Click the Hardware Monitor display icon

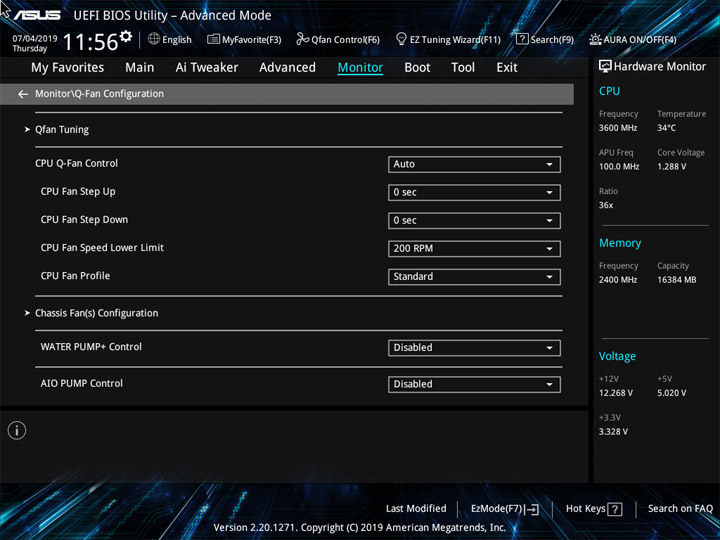[605, 67]
